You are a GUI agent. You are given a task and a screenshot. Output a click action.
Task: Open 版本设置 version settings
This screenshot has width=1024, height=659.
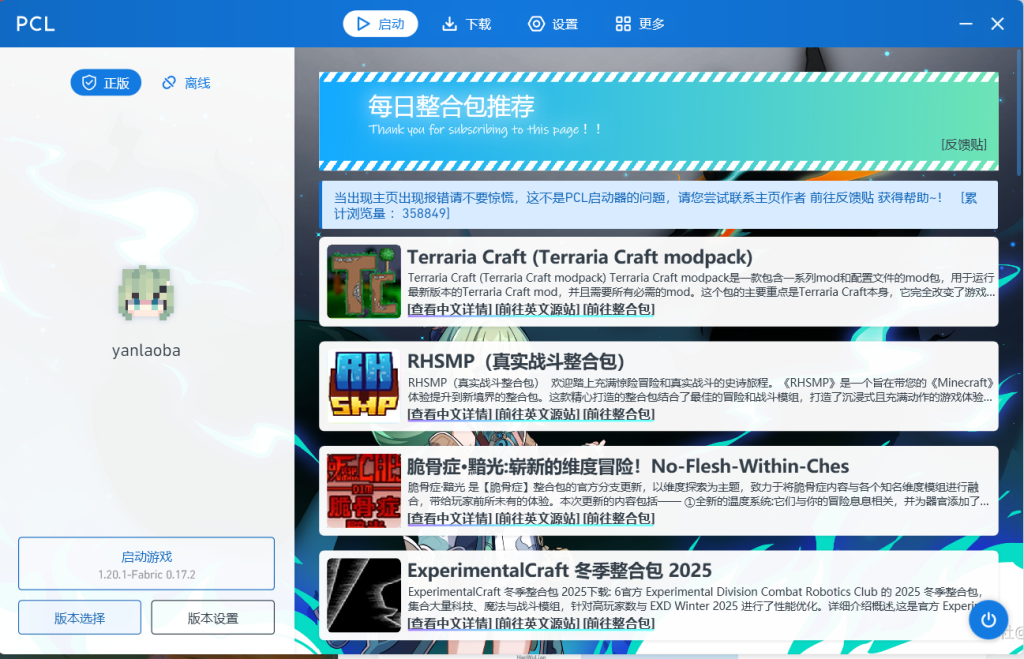point(213,618)
